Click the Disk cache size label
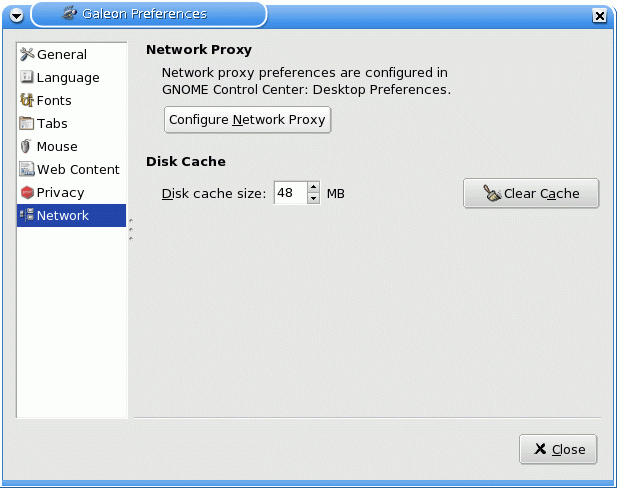617x488 pixels. click(214, 193)
